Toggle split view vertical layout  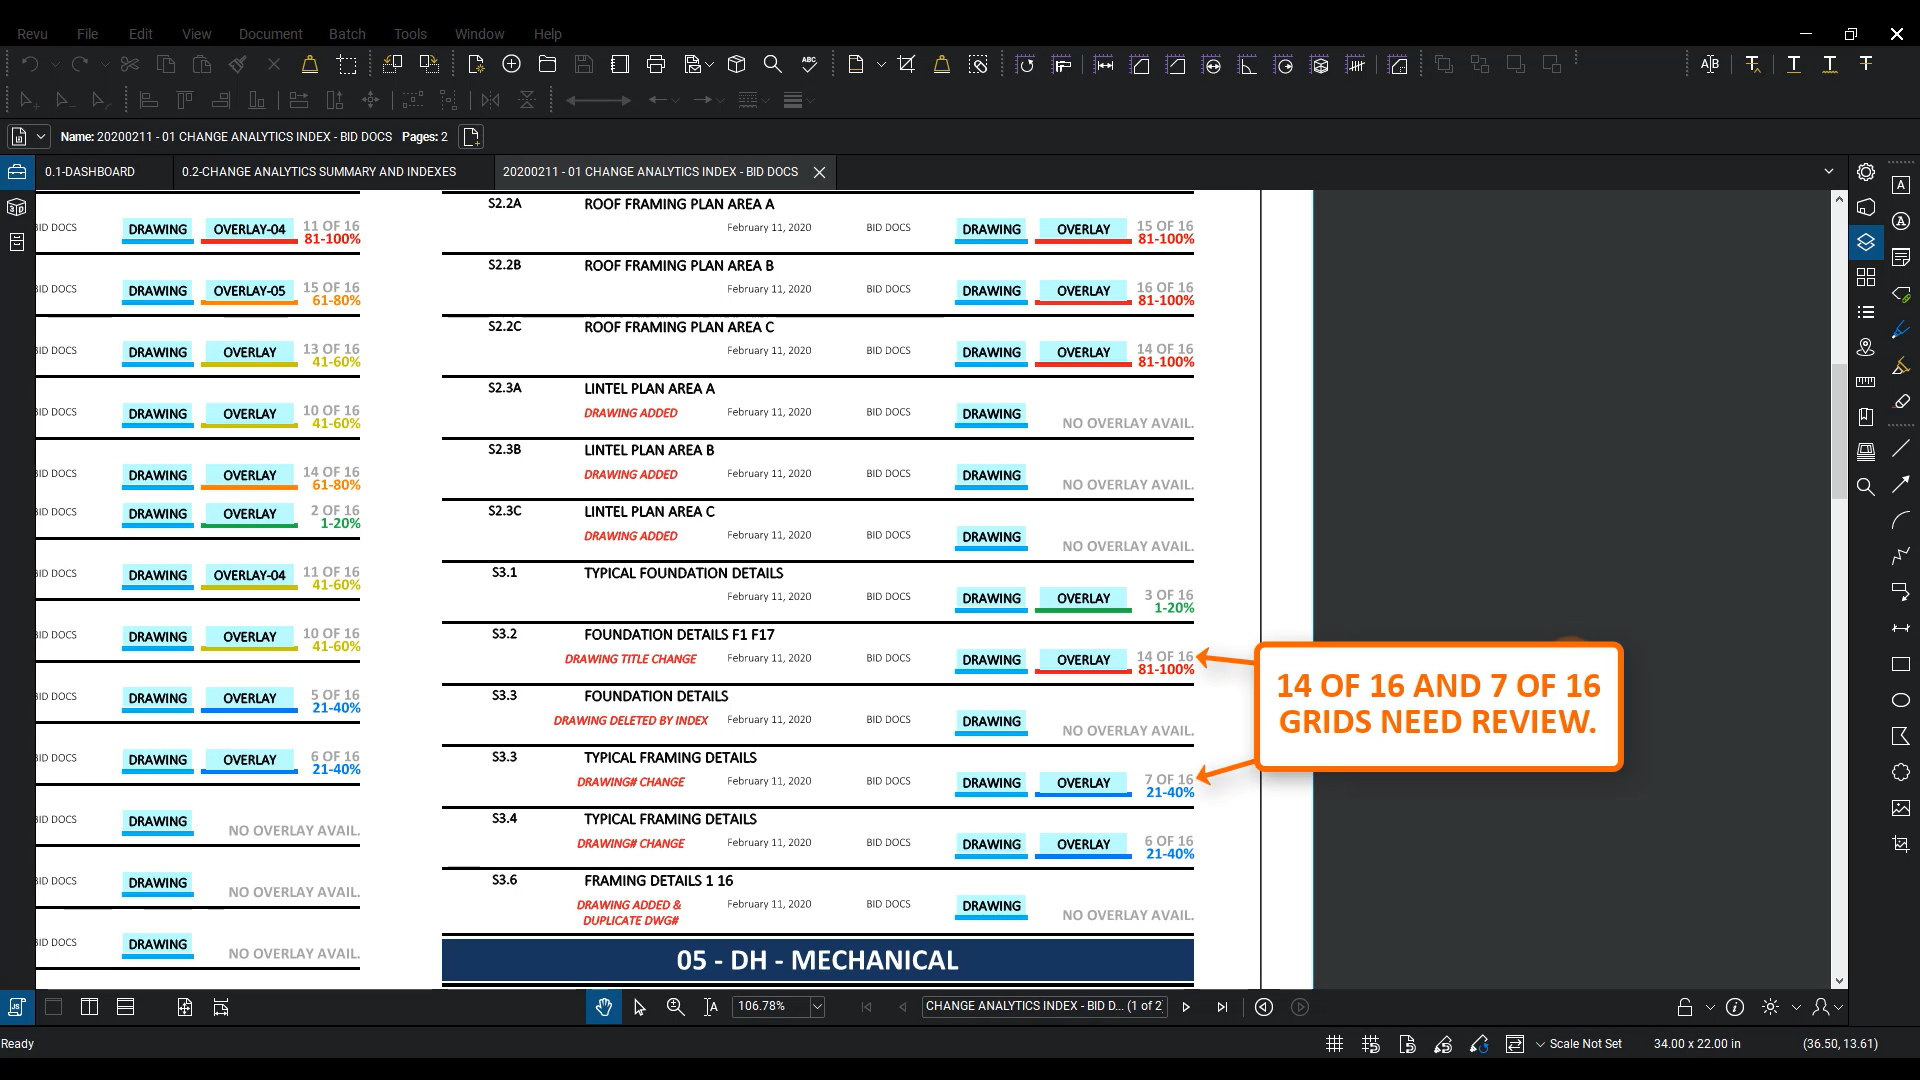(x=89, y=1007)
